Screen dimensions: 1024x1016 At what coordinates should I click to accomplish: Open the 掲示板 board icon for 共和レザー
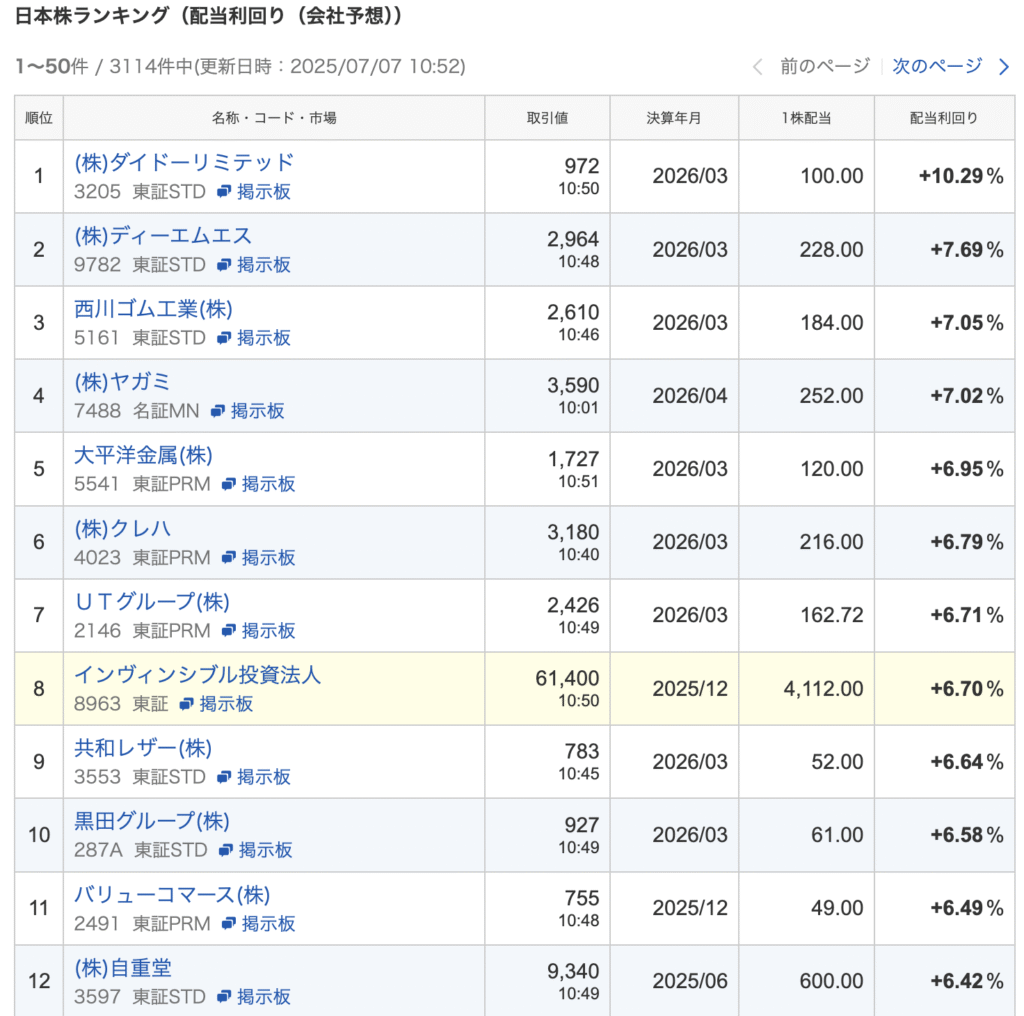224,777
